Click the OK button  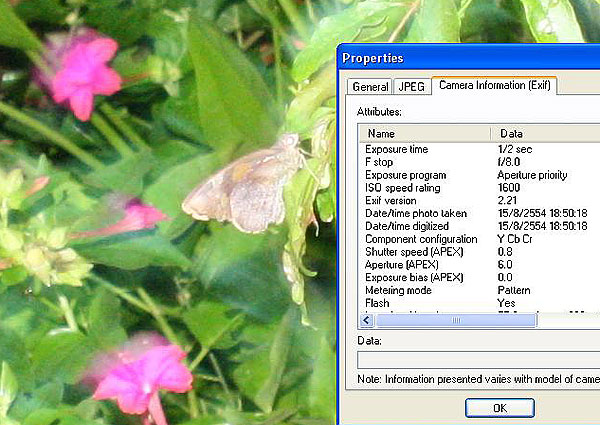[500, 408]
